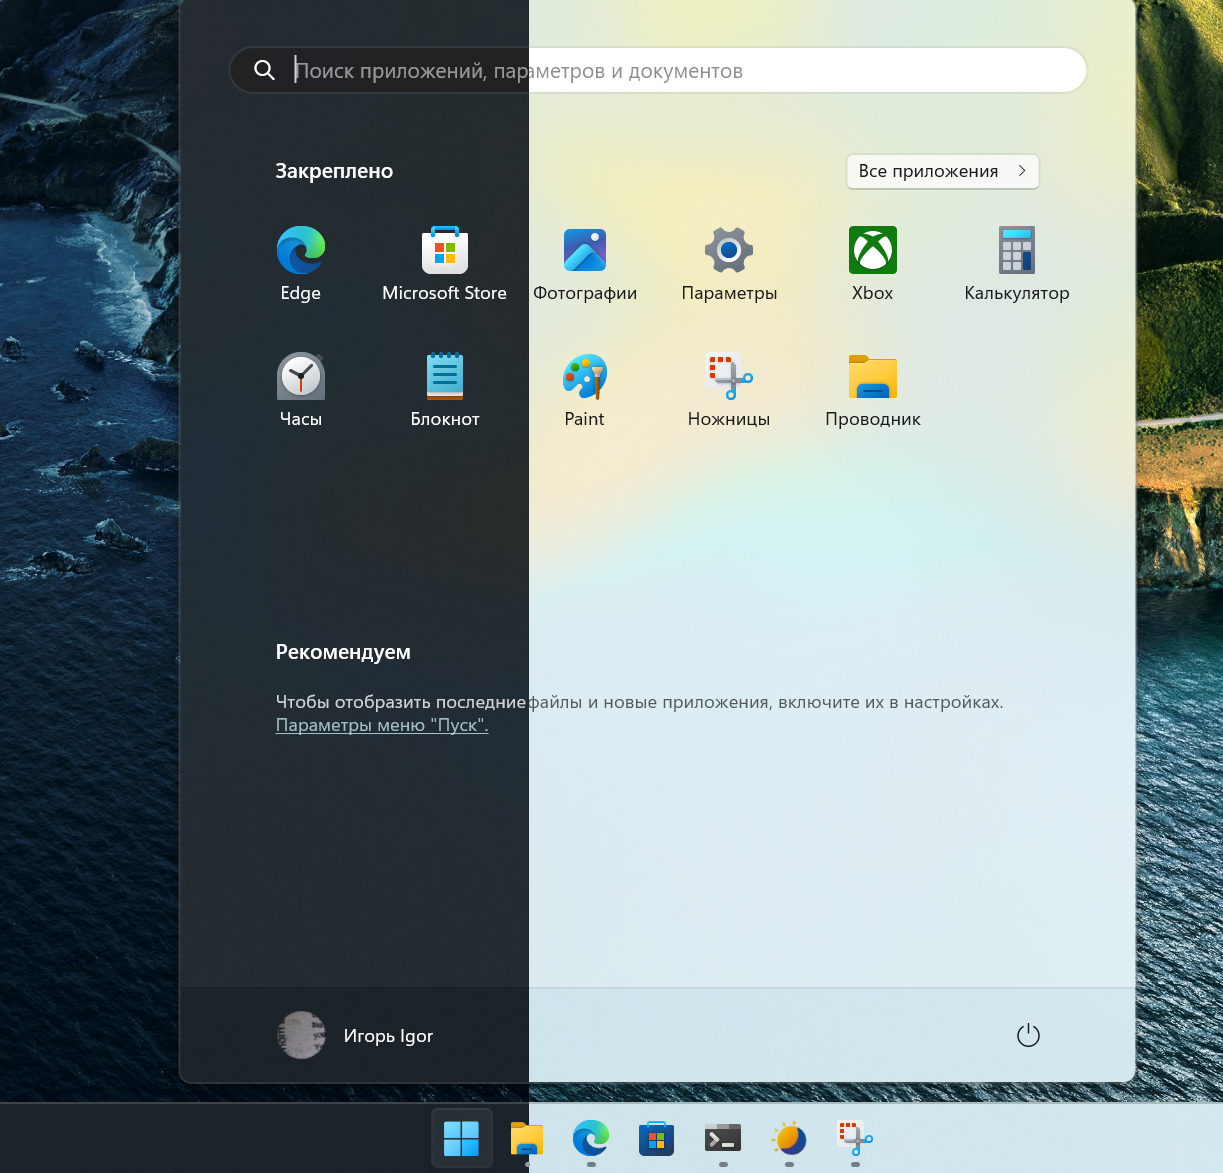The width and height of the screenshot is (1223, 1173).
Task: Follow the Параметры меню "Пуск" link
Action: tap(382, 726)
